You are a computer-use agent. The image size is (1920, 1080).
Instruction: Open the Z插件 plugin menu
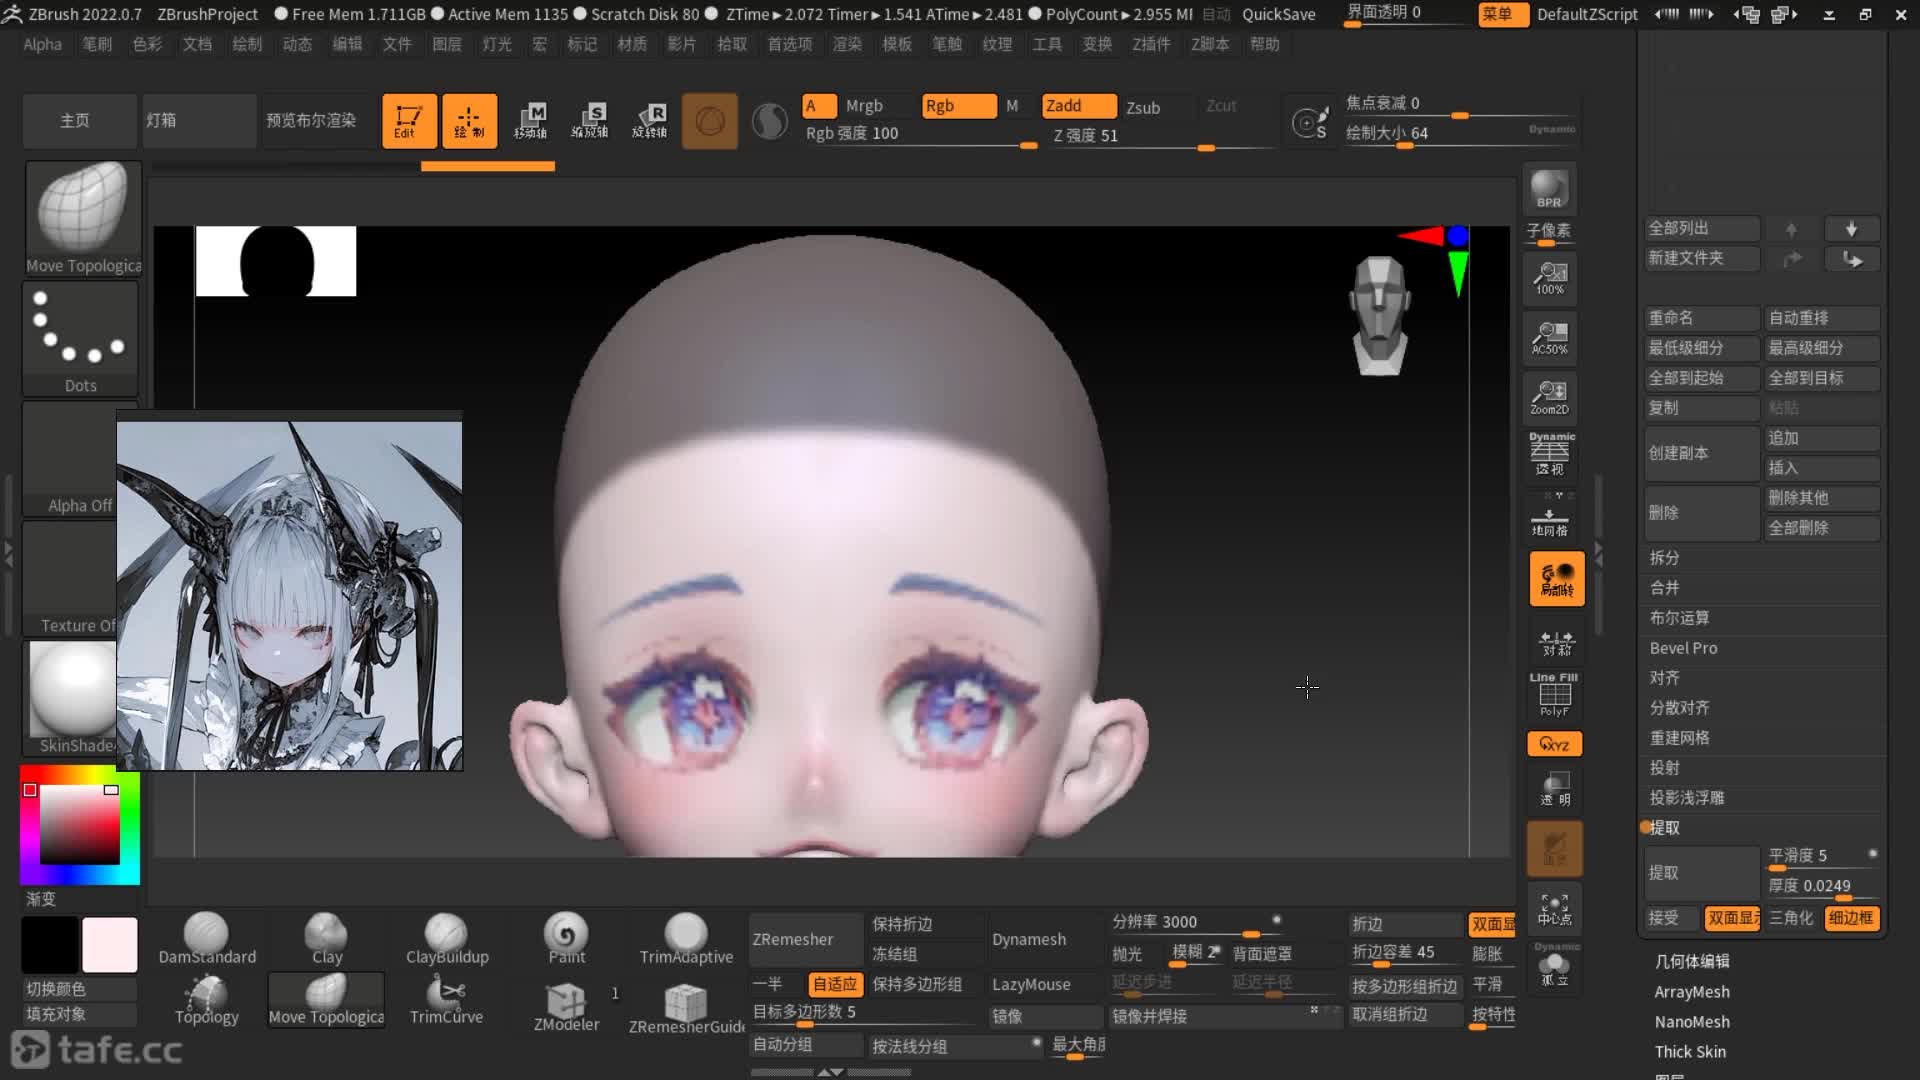coord(1151,44)
